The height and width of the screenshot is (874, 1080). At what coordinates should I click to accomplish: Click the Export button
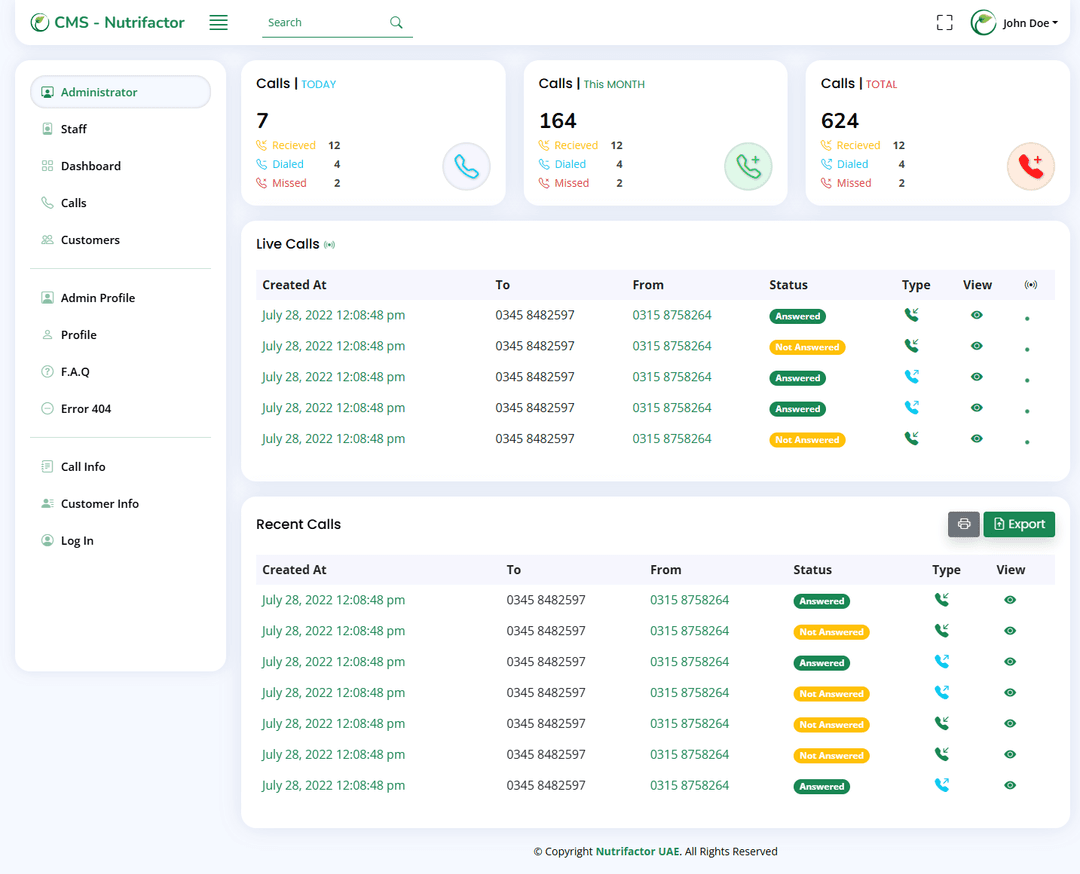click(x=1019, y=524)
